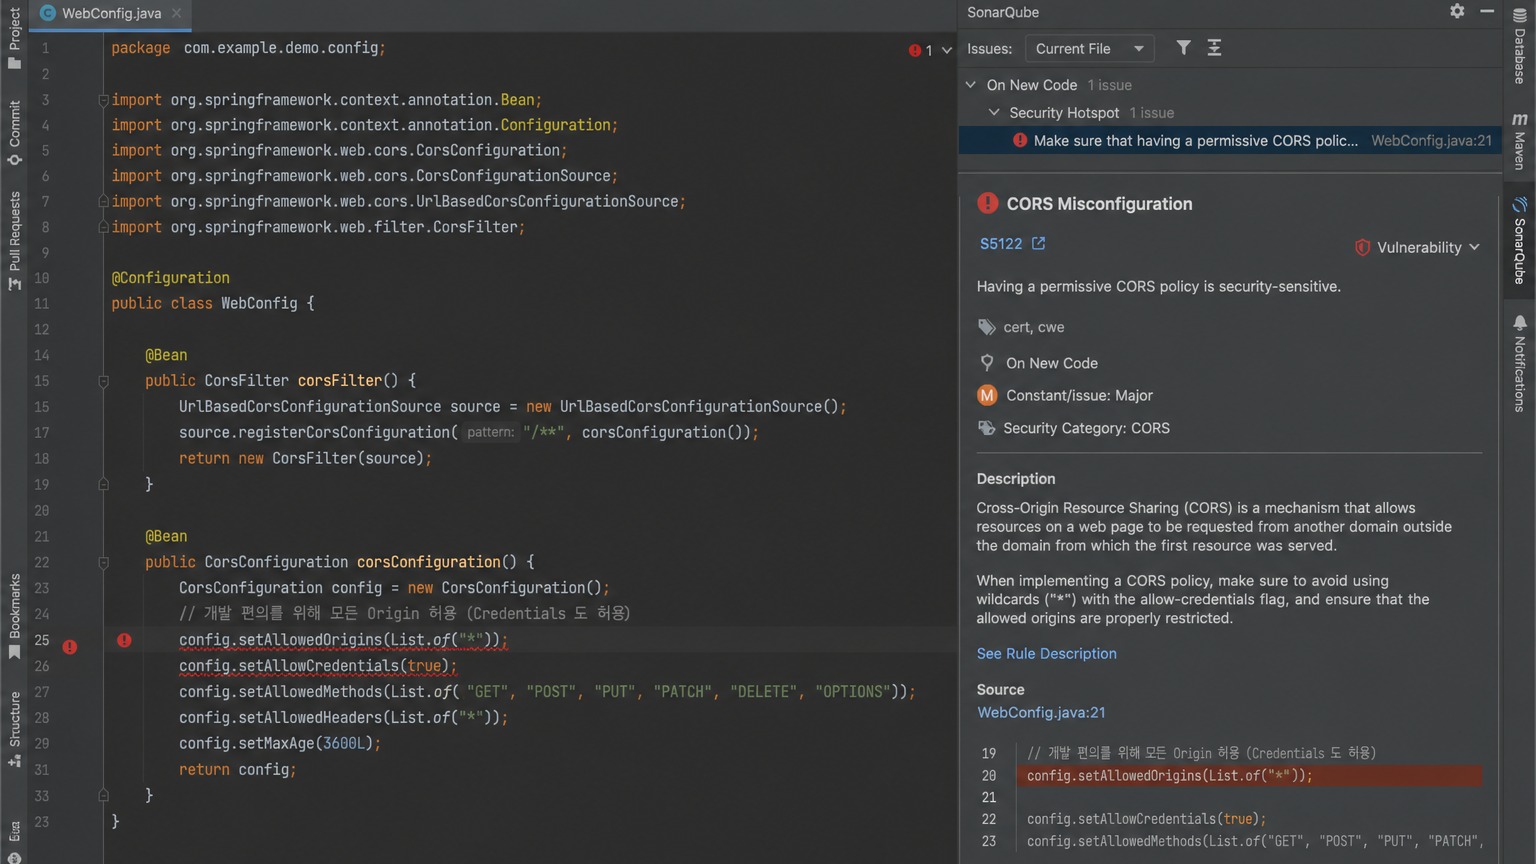Click the setAllowedMethods call on editor line 27
This screenshot has height=864, width=1536.
pos(547,692)
